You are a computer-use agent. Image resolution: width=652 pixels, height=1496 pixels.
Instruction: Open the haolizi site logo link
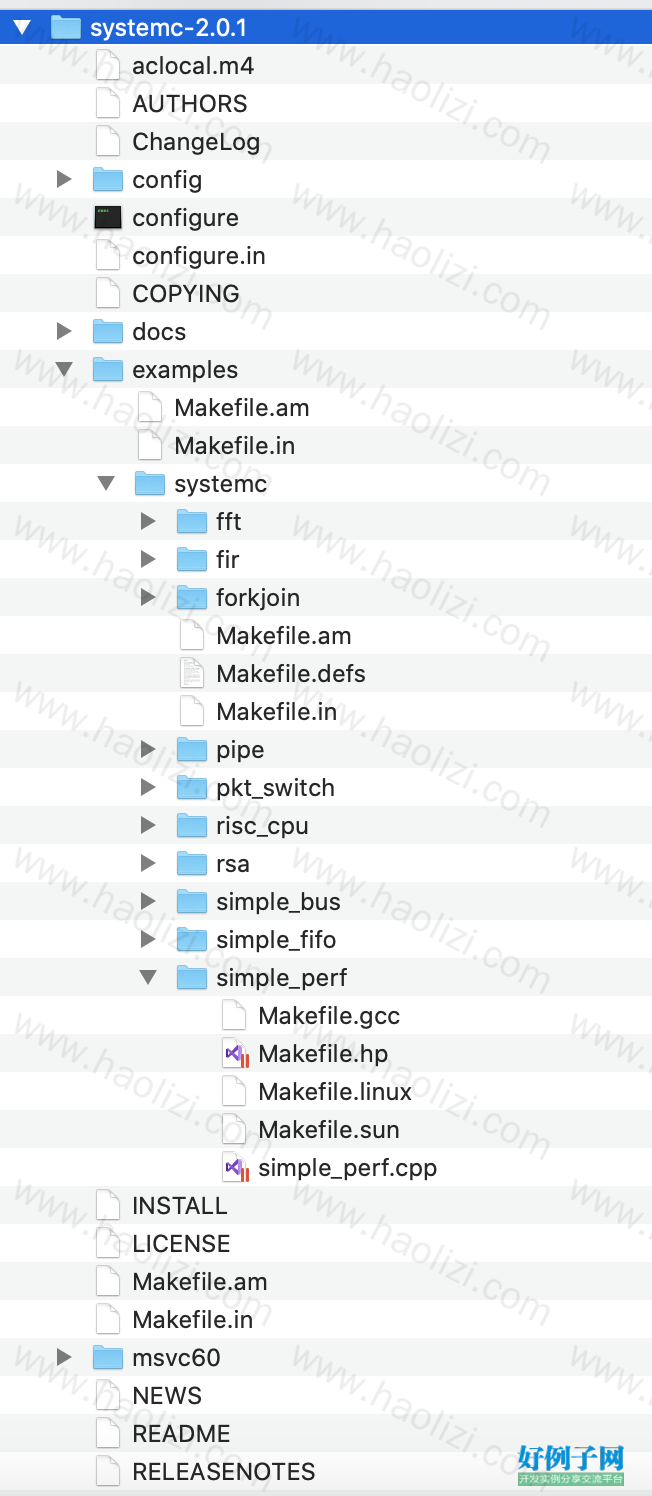[571, 1465]
